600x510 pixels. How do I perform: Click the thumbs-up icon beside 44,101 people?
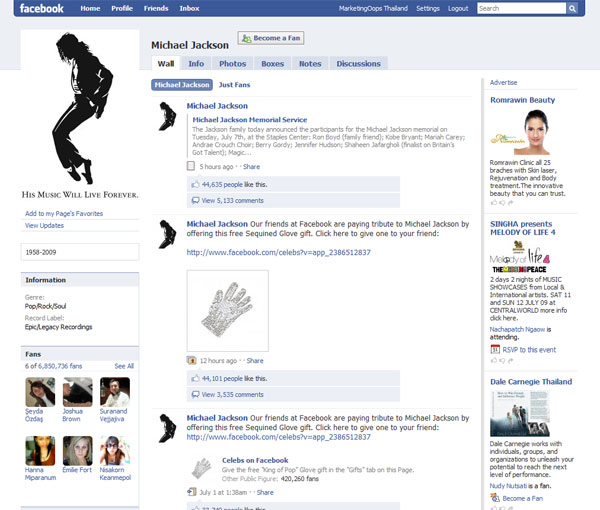(x=195, y=378)
